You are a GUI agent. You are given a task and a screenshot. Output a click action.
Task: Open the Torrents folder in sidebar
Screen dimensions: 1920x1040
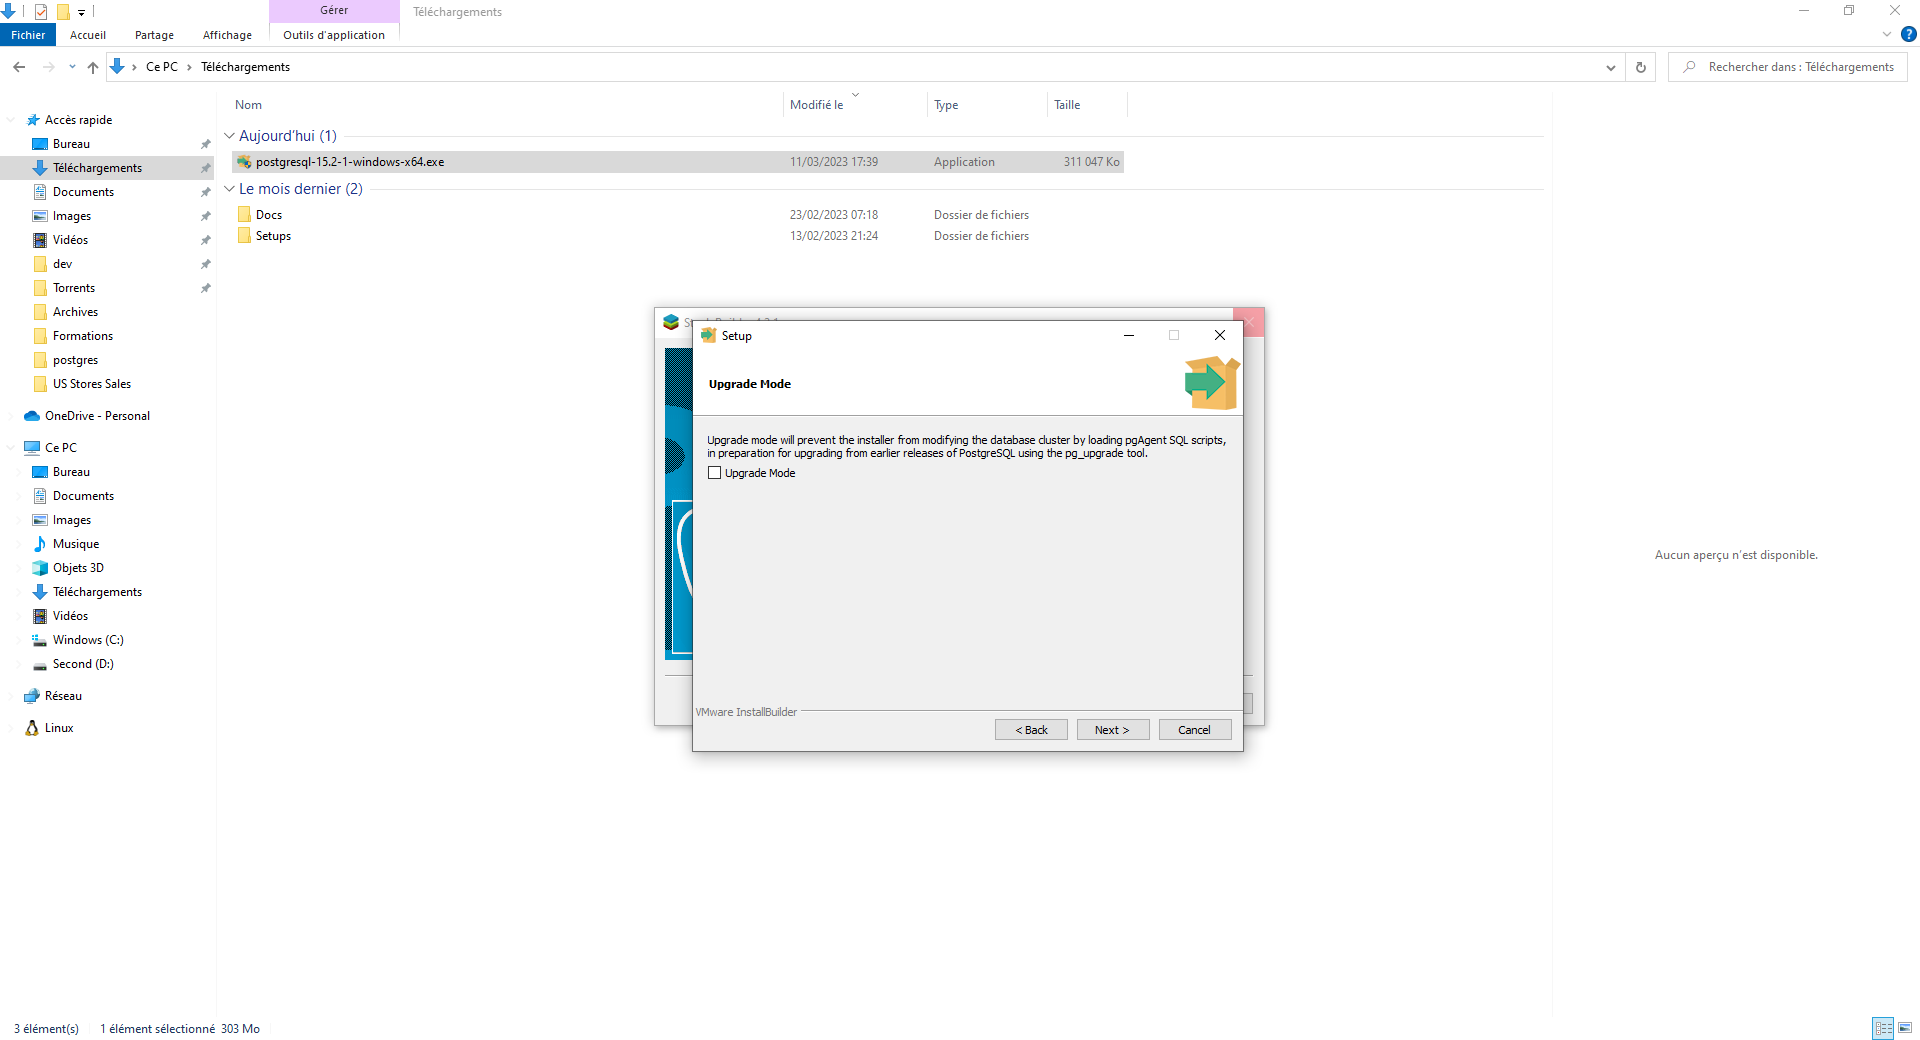(x=74, y=288)
